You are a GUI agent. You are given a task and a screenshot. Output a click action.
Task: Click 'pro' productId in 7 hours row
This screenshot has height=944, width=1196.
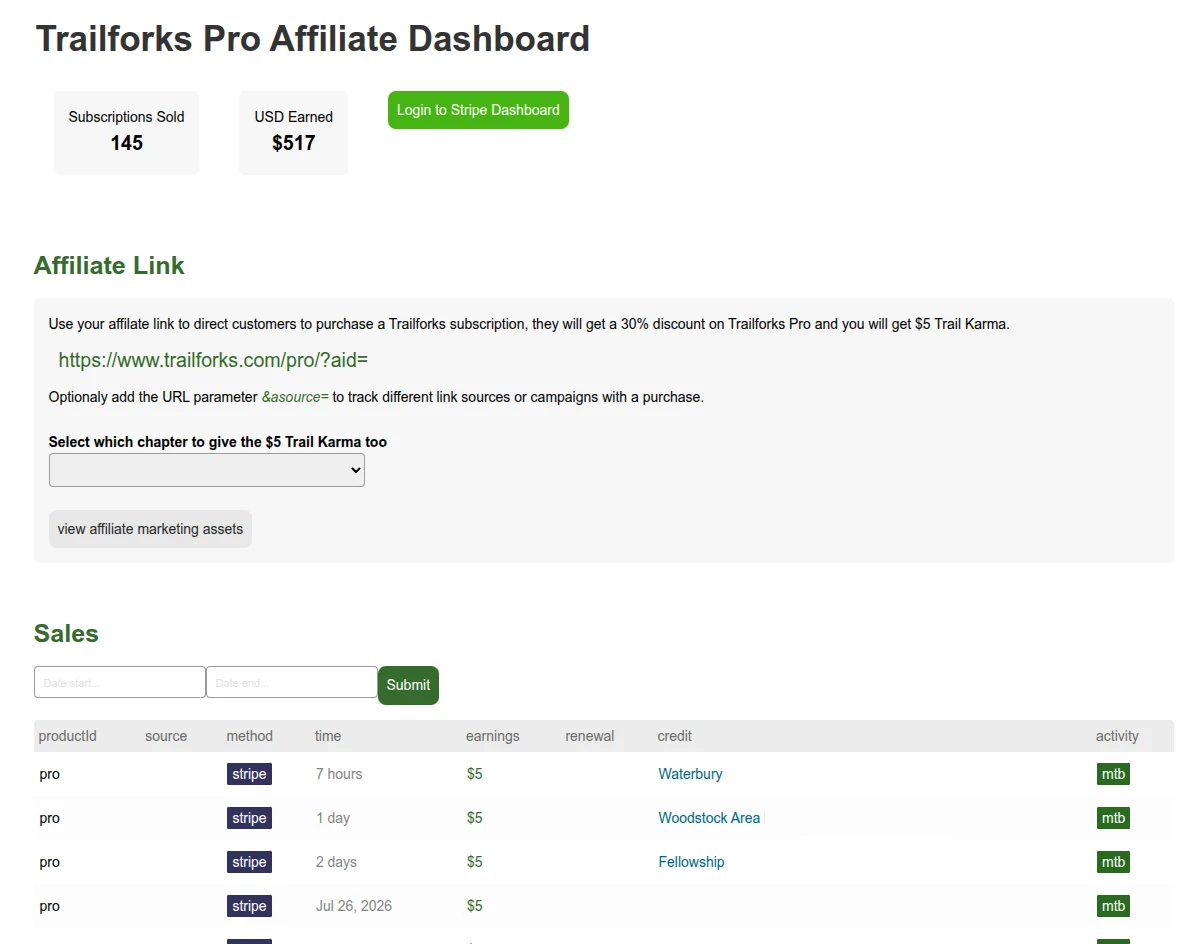click(50, 775)
